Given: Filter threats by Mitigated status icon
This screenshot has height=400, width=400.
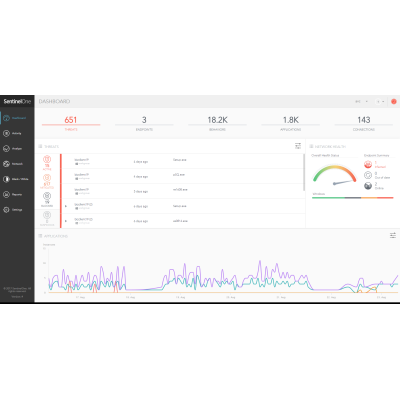Looking at the screenshot, I should point(47,178).
